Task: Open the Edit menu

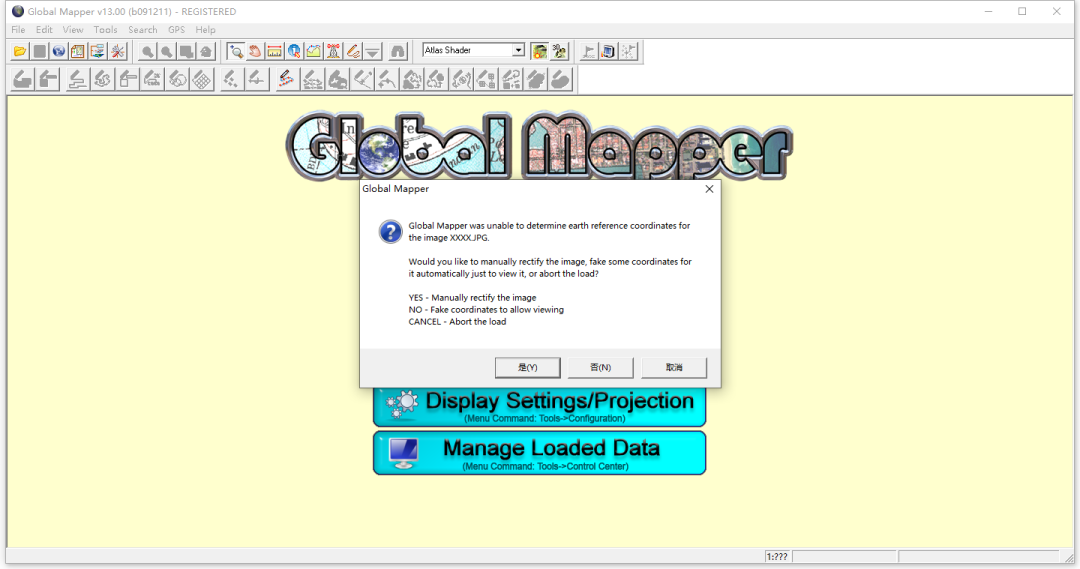Action: click(44, 30)
